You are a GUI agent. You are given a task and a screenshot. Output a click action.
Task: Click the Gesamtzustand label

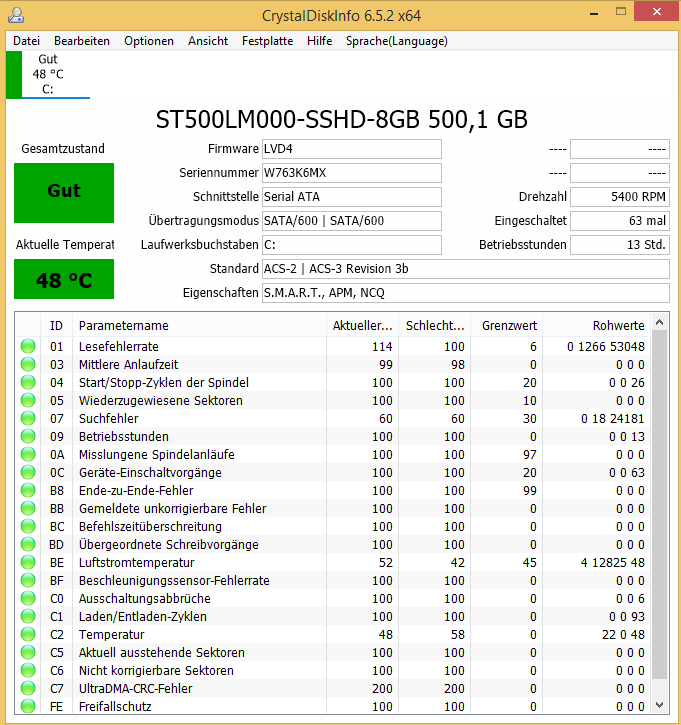pos(63,148)
